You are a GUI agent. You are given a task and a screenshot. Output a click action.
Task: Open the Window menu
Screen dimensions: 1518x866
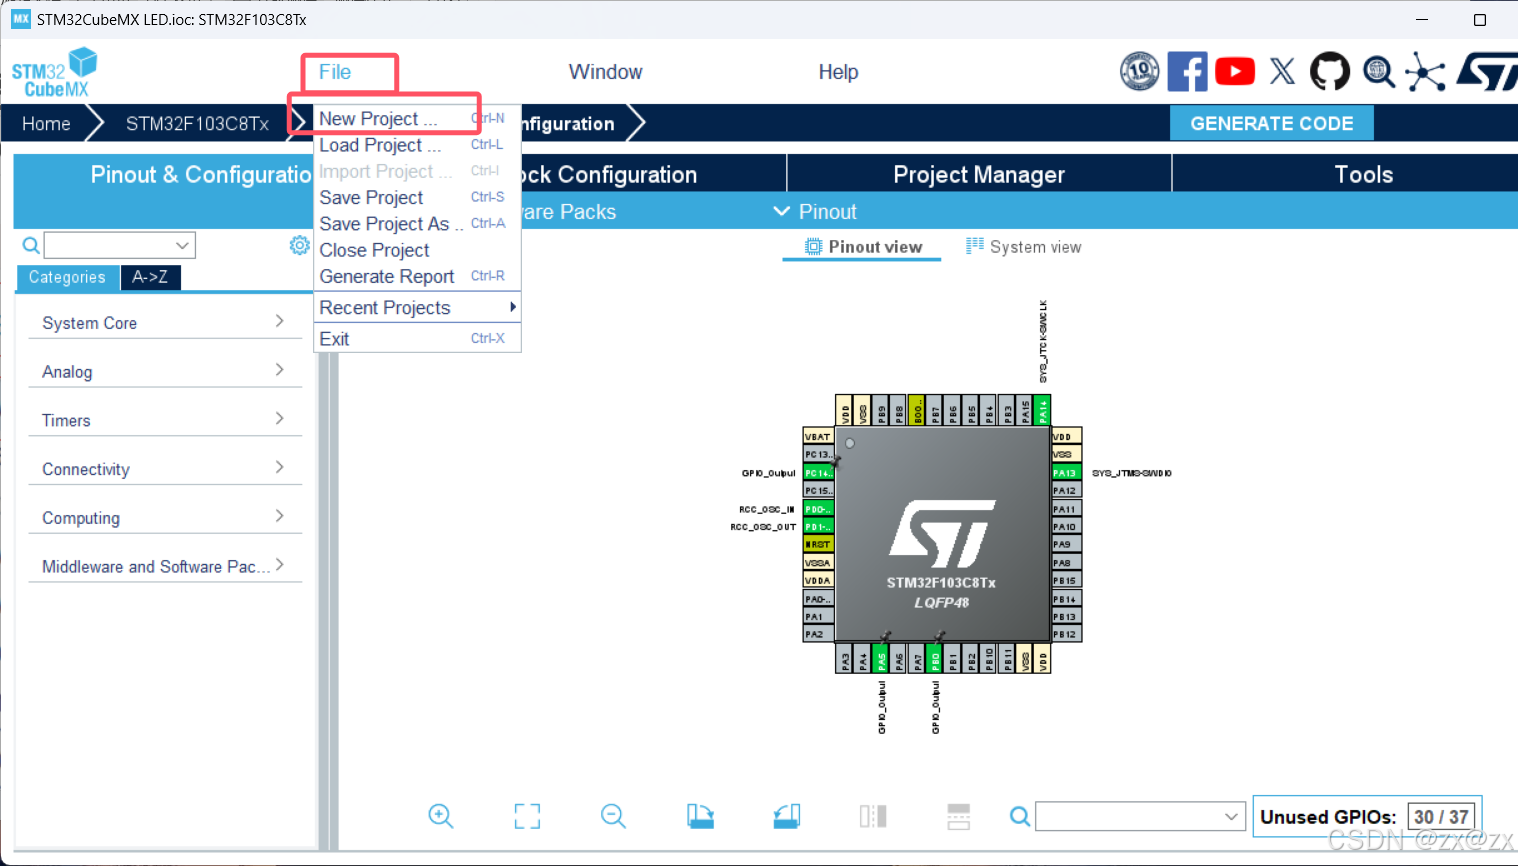(605, 72)
